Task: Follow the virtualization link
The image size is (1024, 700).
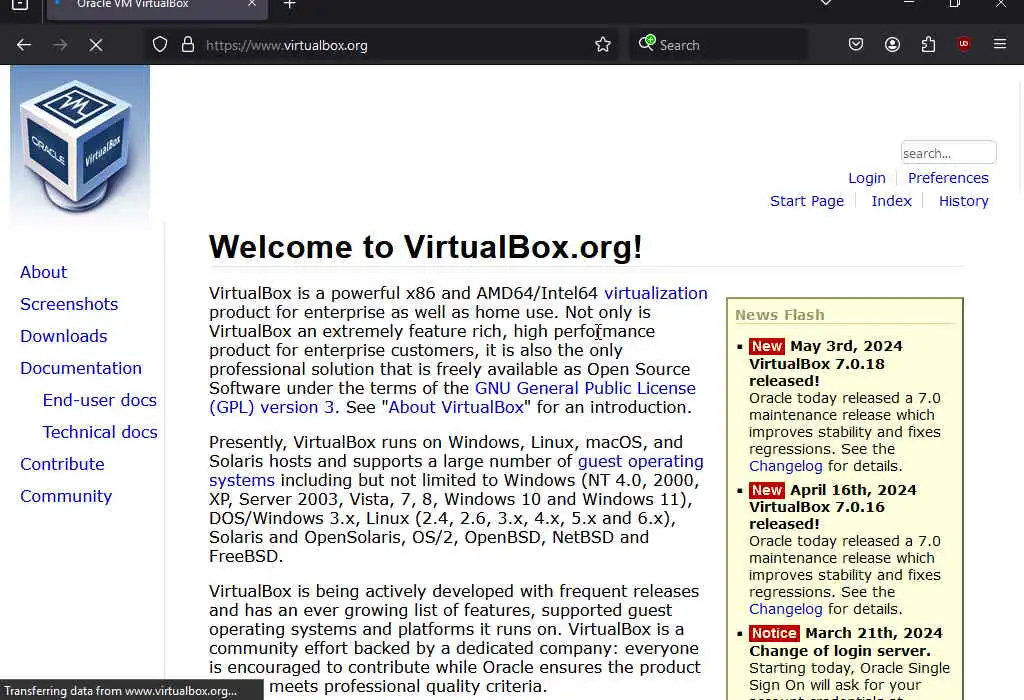Action: coord(656,293)
